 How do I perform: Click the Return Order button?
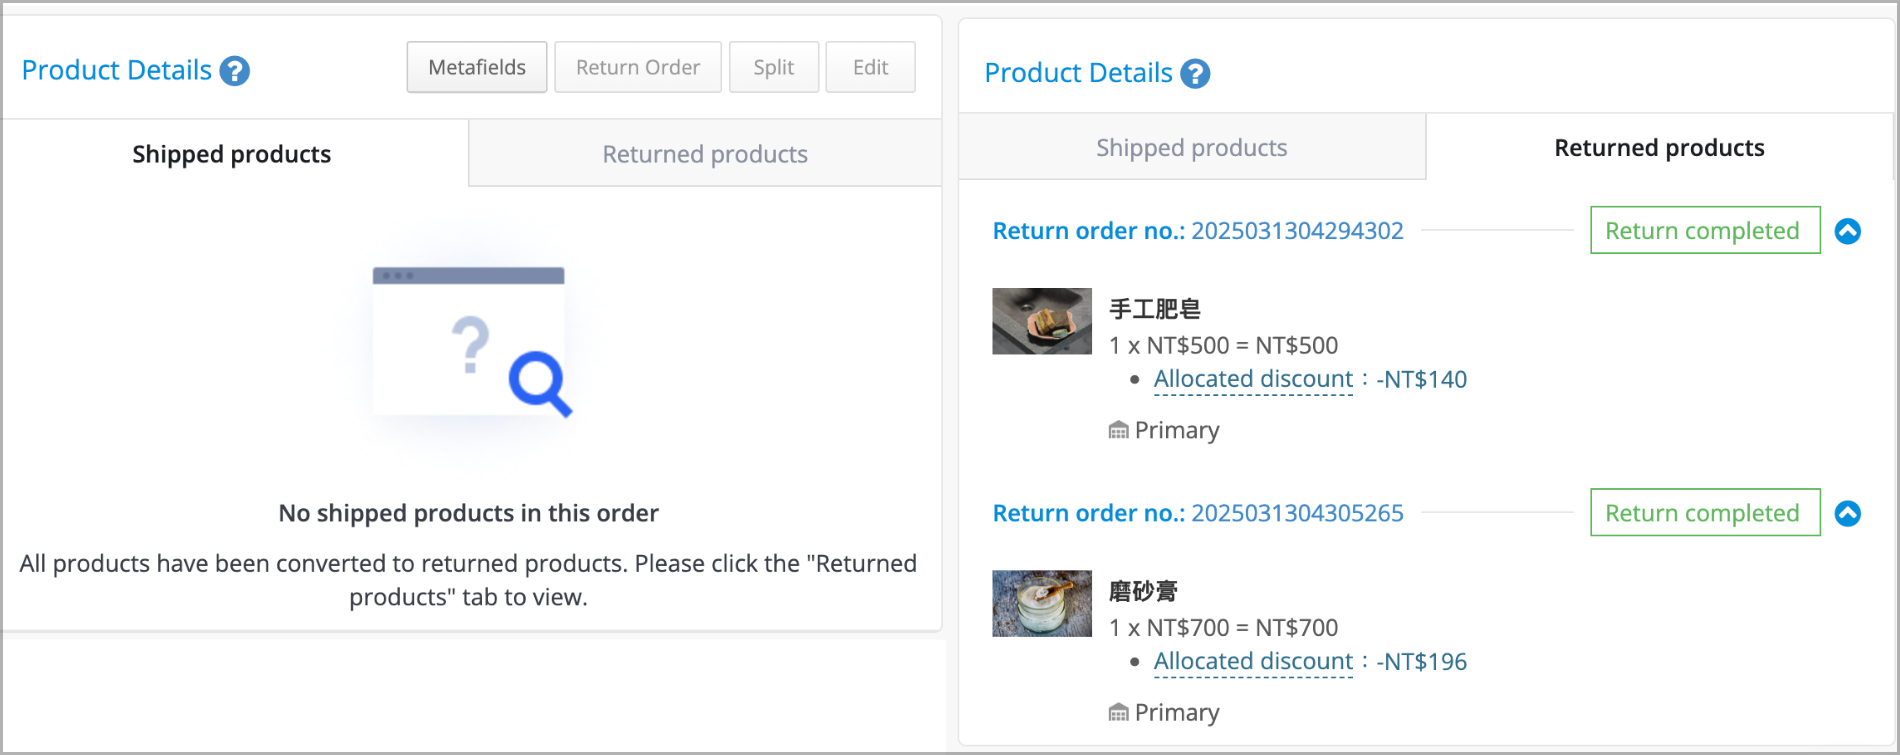point(638,67)
